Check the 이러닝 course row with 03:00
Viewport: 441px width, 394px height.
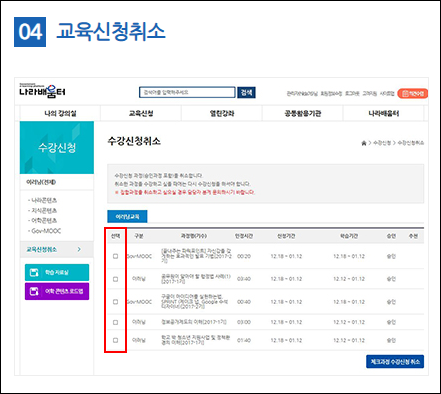(x=115, y=322)
